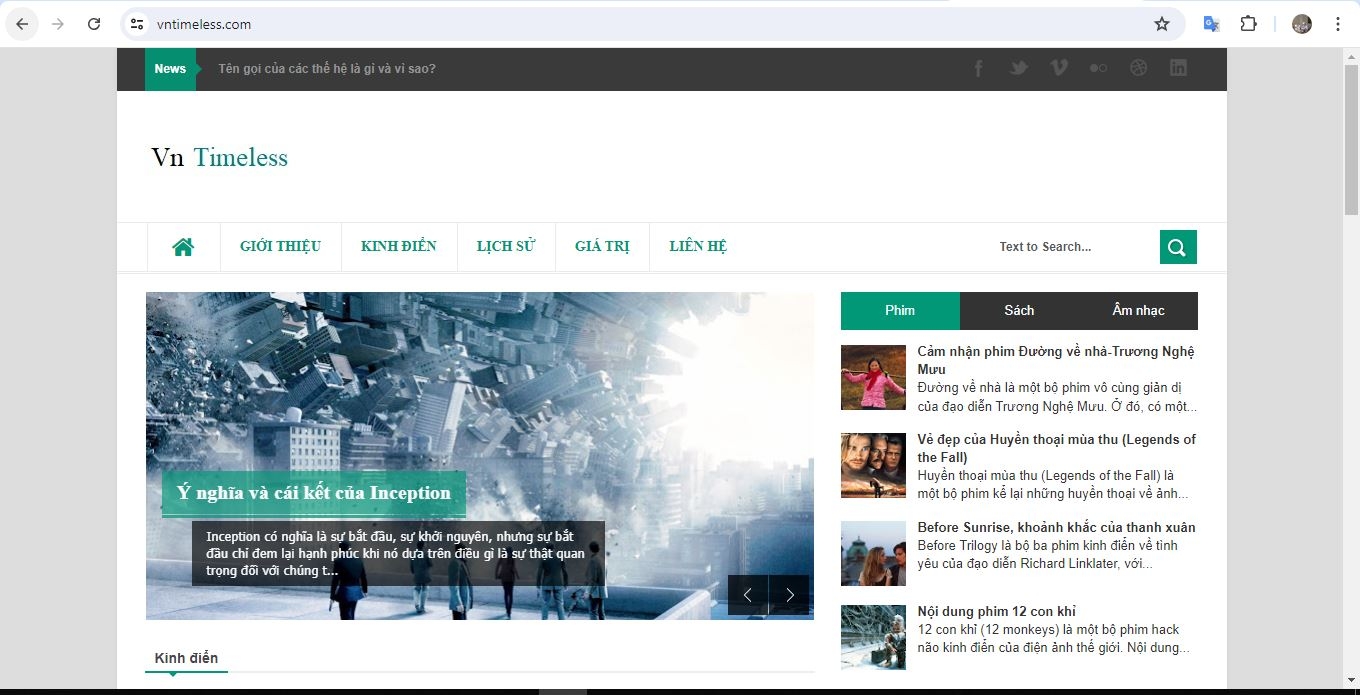
Task: Go to the home page via house icon
Action: pos(183,247)
